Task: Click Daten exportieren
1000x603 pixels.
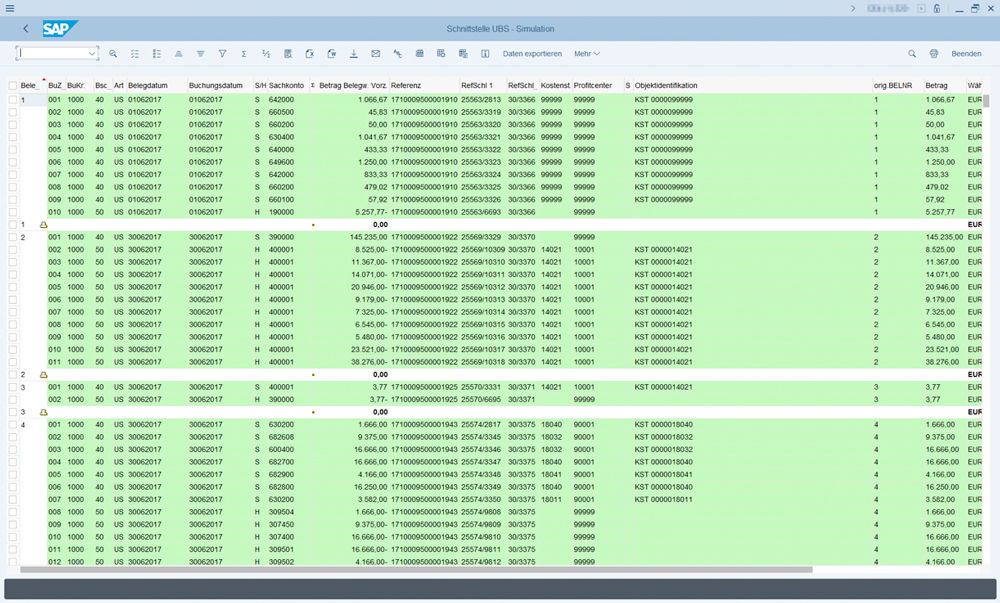Action: (532, 53)
